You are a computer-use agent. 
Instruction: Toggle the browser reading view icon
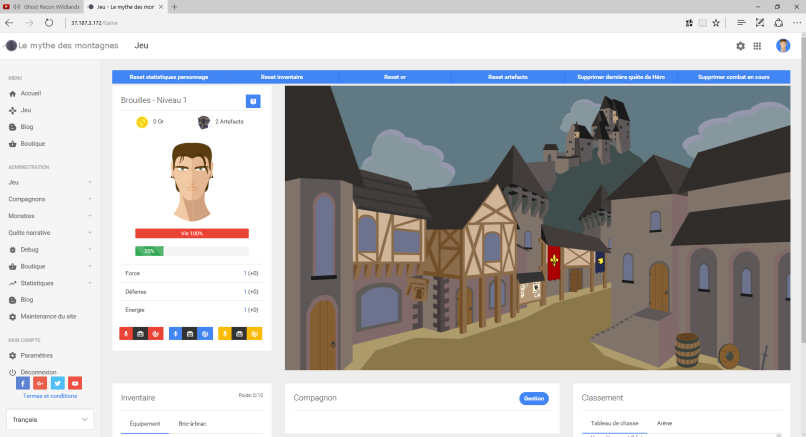click(x=702, y=23)
